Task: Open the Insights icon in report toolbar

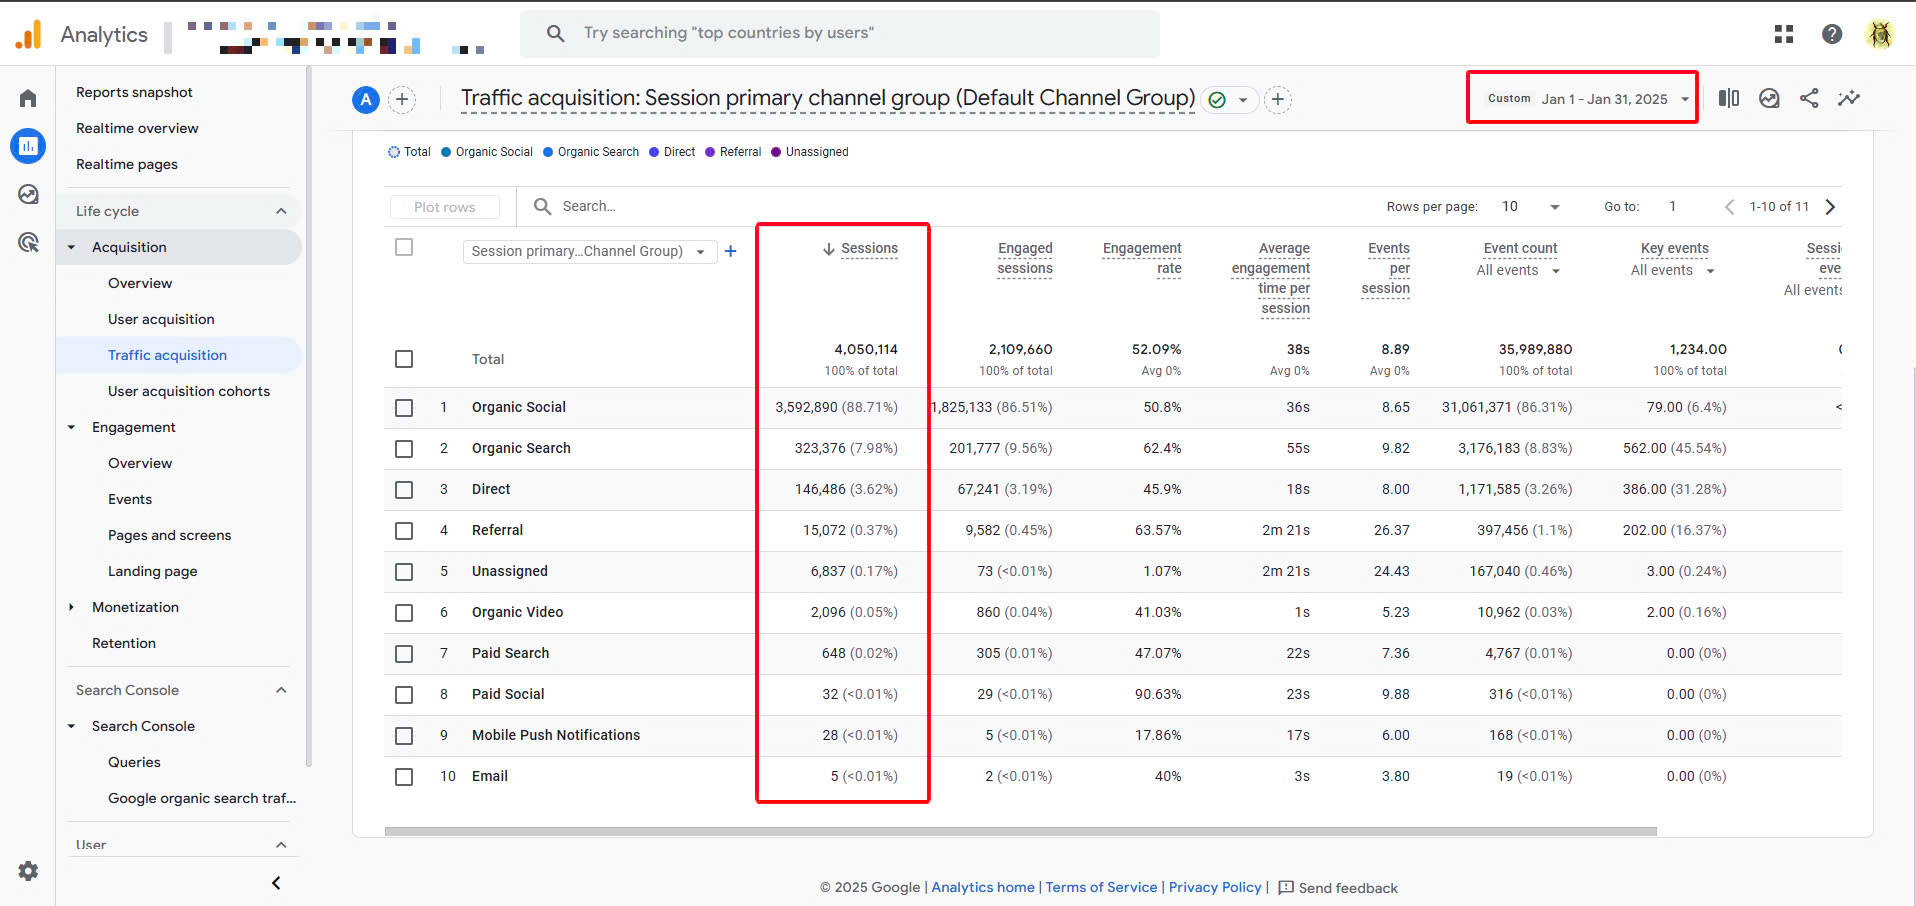Action: click(x=1769, y=98)
